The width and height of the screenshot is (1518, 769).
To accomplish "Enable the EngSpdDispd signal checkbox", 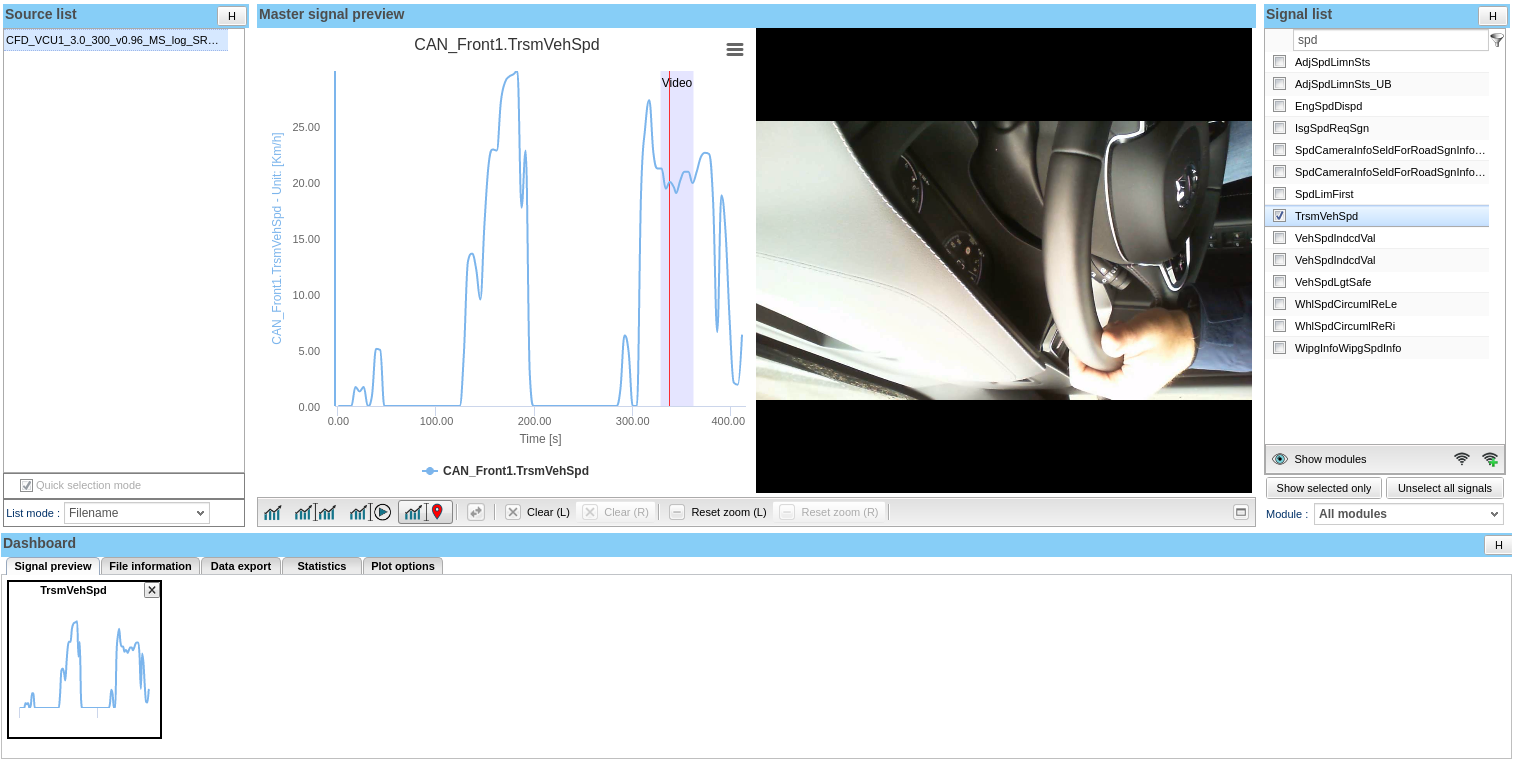I will (1279, 106).
